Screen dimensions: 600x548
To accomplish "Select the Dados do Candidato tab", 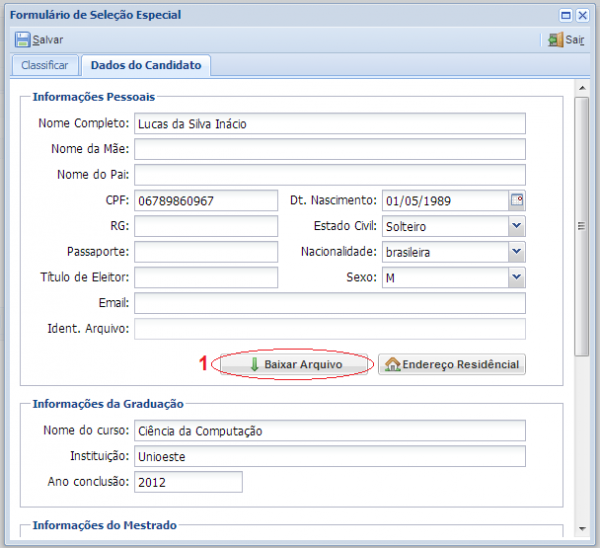I will click(145, 65).
